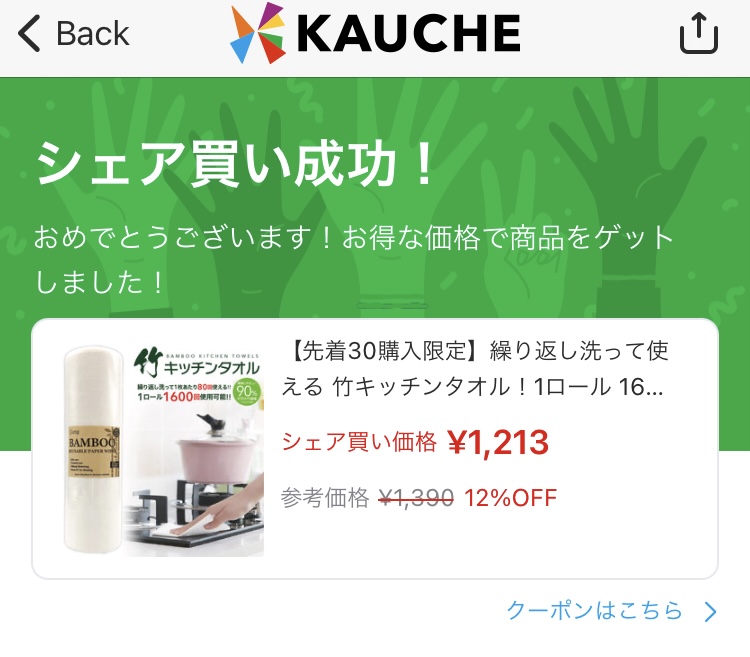Tap the 竹 キッチンタオル logo in image
Image resolution: width=750 pixels, height=657 pixels.
click(x=197, y=362)
